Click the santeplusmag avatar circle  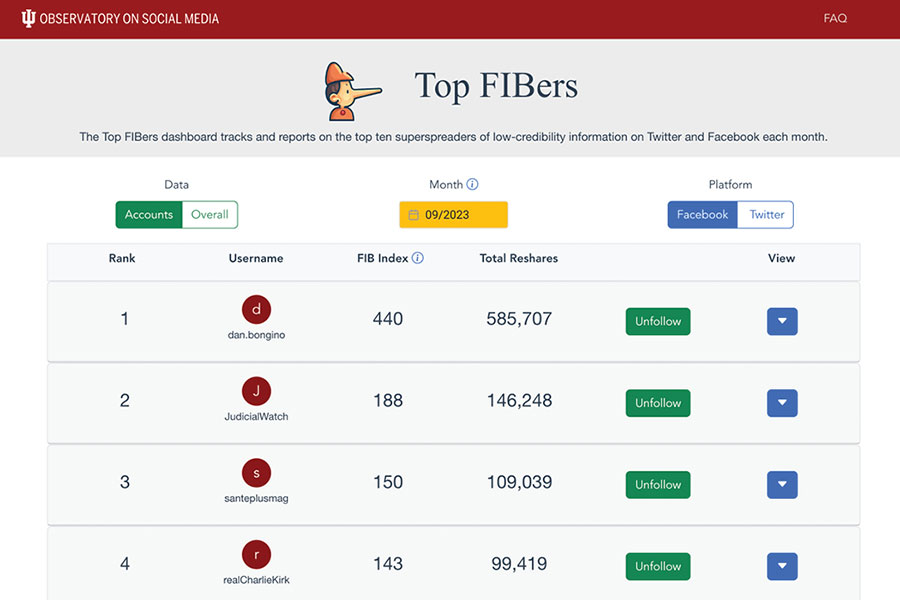[256, 473]
